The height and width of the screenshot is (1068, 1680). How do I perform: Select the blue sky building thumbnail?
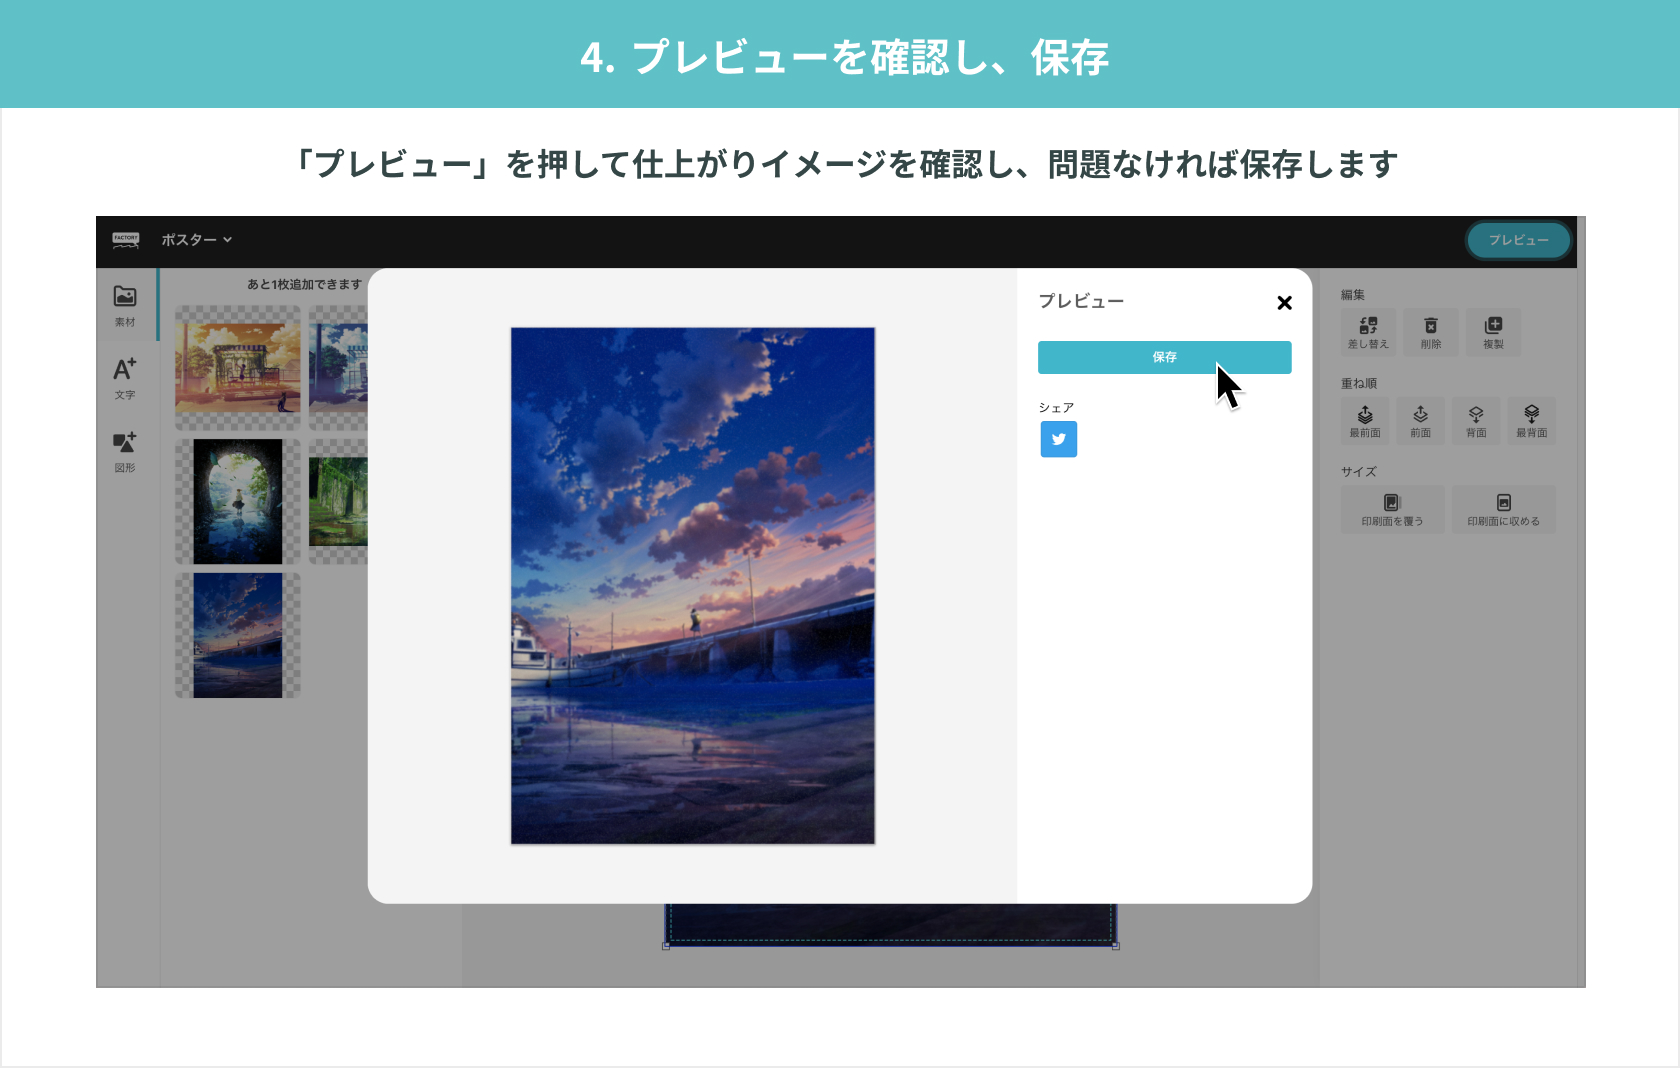pos(339,368)
